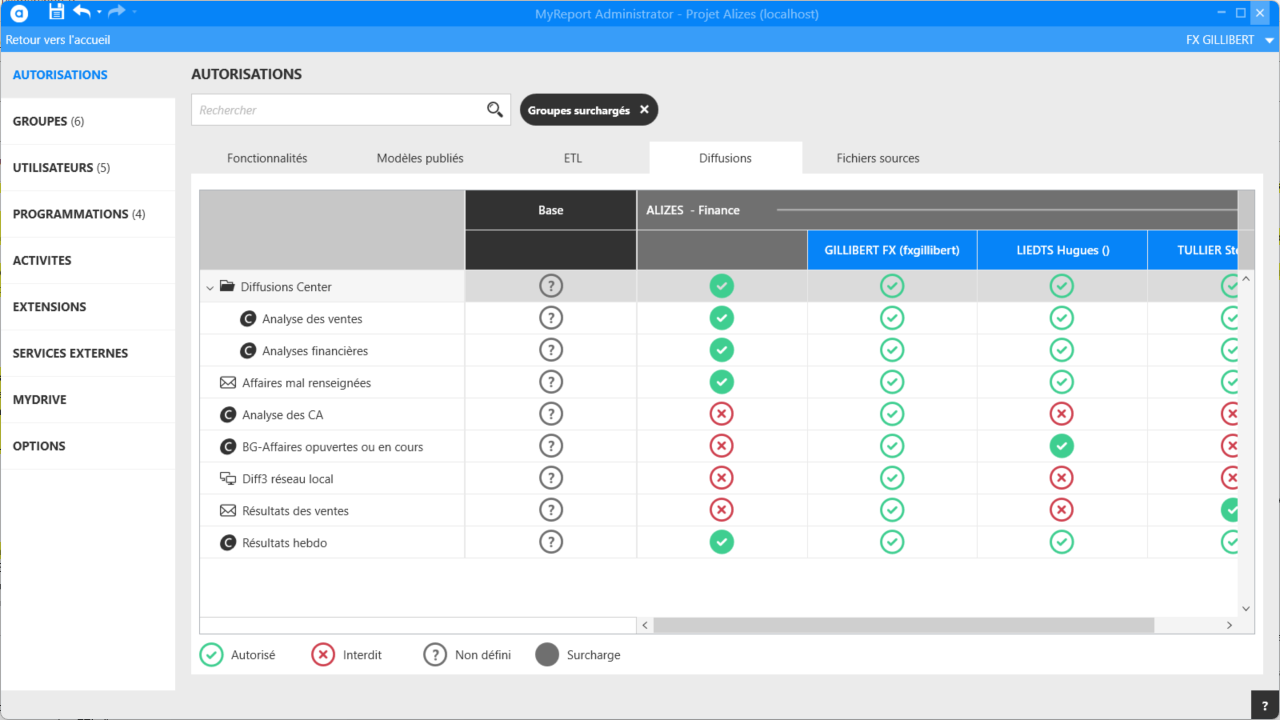Click the Analyse des ventes diffusion icon
The height and width of the screenshot is (720, 1280).
249,319
